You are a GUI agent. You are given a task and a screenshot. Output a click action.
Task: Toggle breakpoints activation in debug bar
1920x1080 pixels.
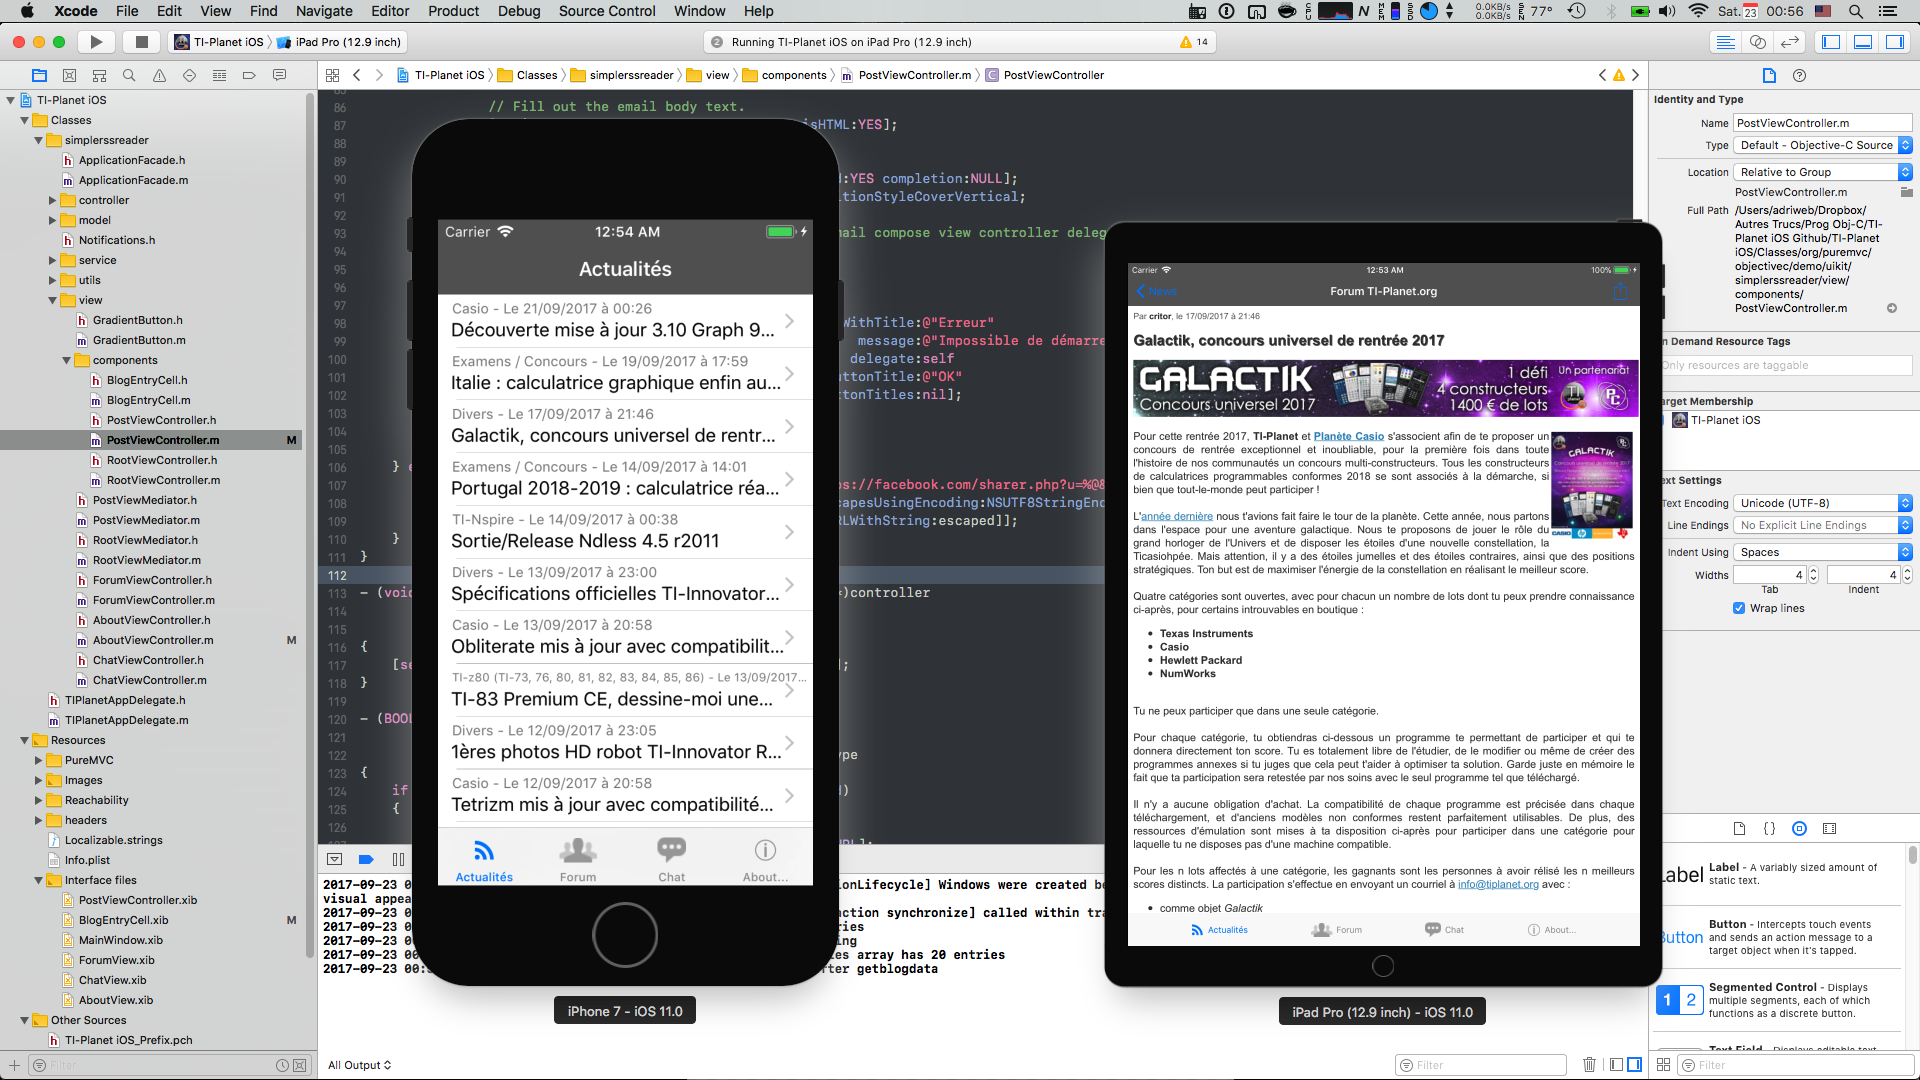[366, 859]
